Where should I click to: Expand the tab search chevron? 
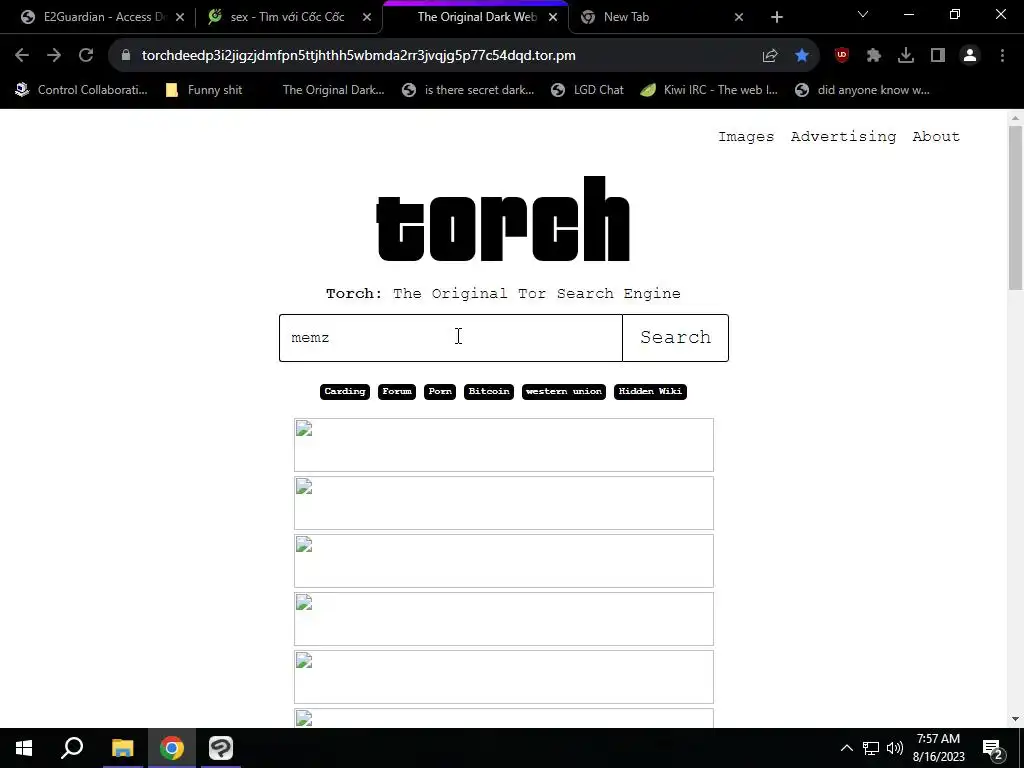point(863,14)
